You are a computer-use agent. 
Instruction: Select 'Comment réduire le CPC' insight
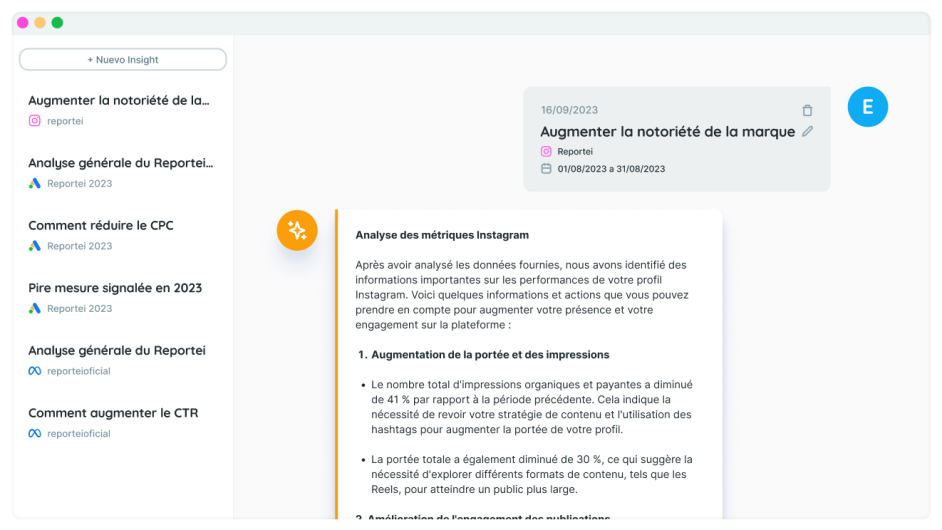coord(101,225)
